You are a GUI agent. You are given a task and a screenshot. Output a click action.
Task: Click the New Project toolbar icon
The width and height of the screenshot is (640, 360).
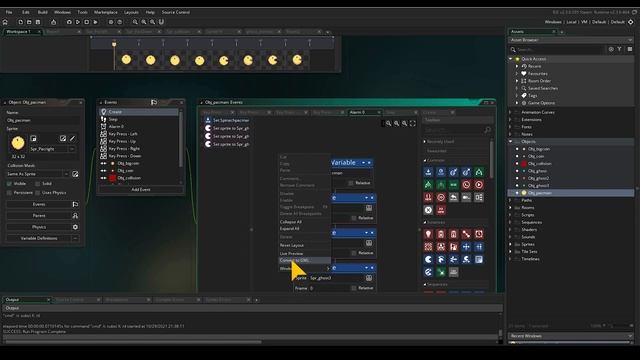tap(20, 22)
